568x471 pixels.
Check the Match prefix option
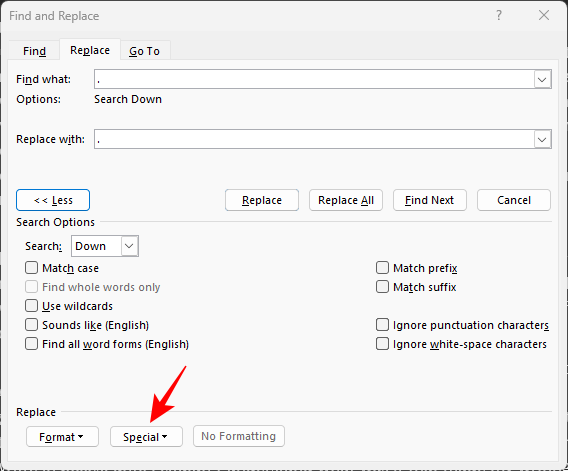382,268
